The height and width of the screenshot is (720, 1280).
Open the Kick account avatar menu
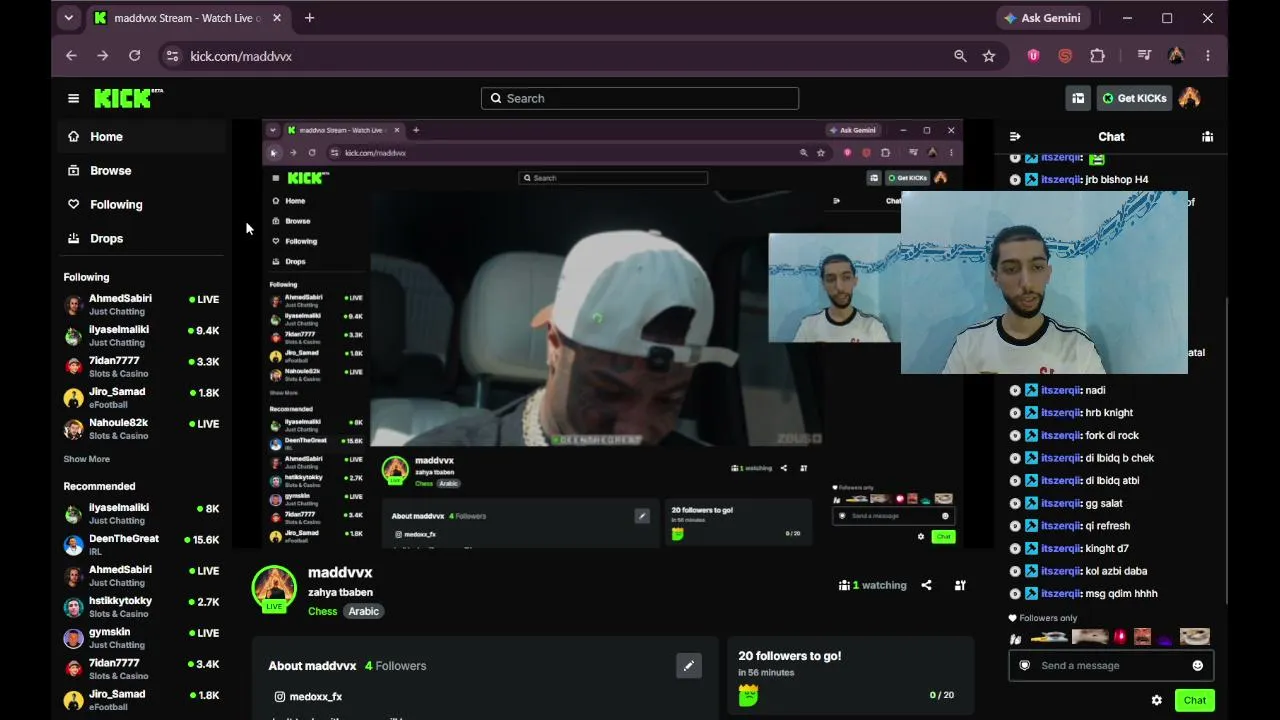click(x=1189, y=98)
